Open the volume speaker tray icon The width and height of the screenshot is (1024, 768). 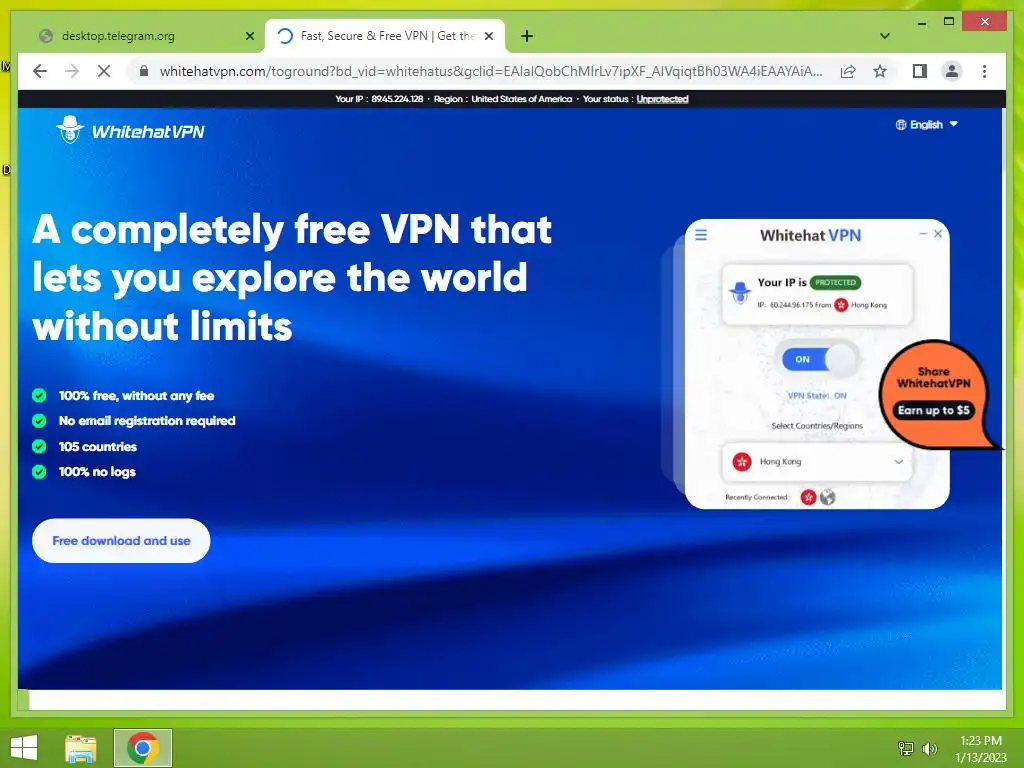(929, 748)
